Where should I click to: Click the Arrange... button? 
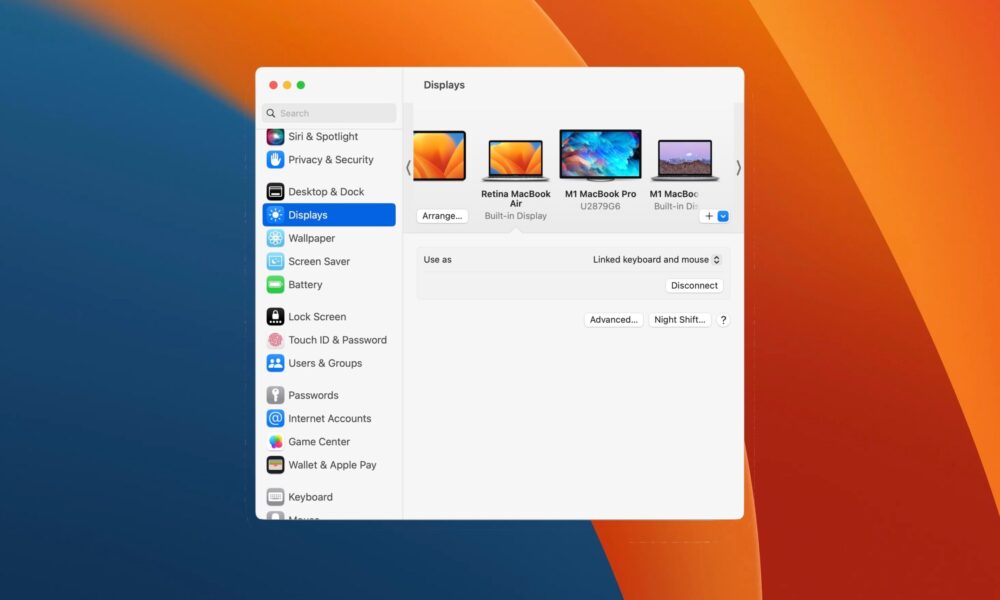(x=442, y=216)
